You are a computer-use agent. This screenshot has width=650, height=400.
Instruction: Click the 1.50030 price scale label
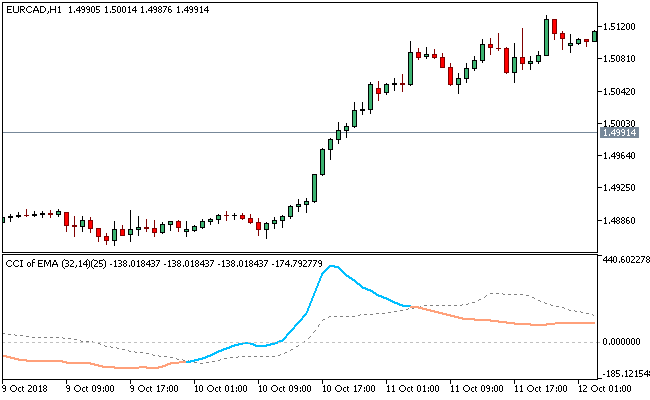point(622,123)
